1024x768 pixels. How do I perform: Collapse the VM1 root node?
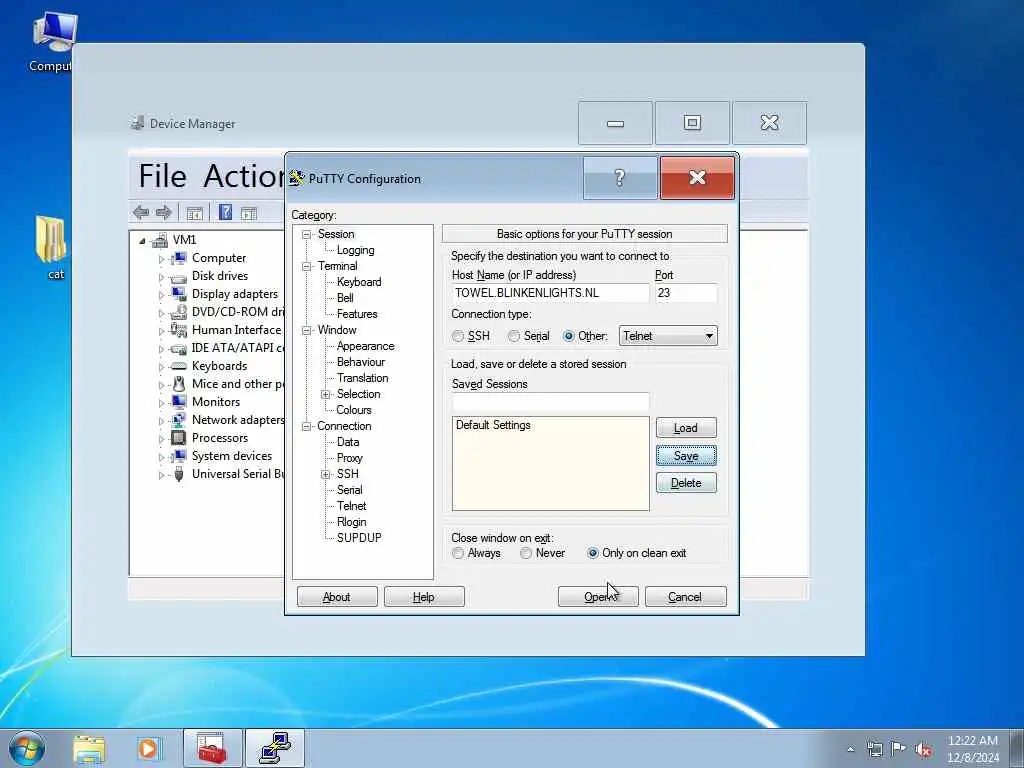(142, 241)
